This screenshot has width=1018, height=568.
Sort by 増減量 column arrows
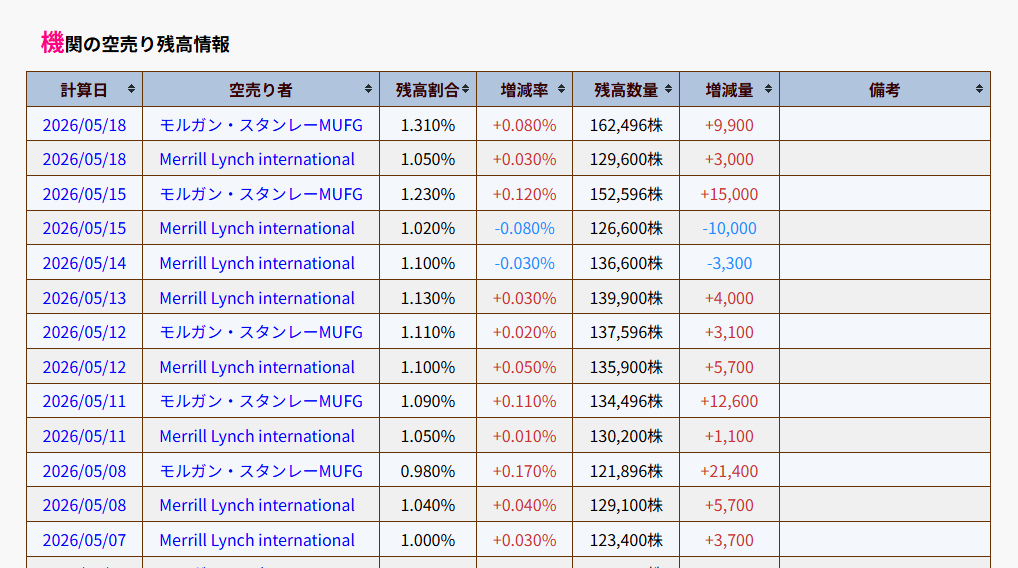pos(769,89)
